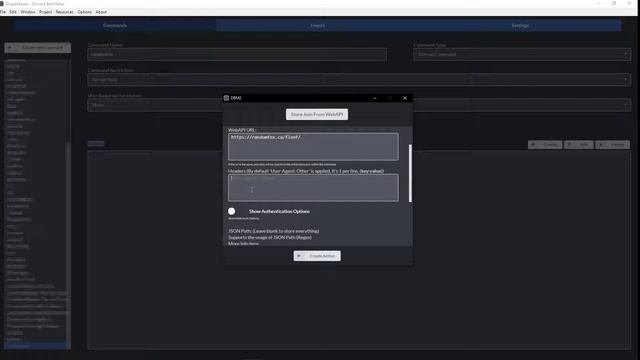This screenshot has width=640, height=360.
Task: Click the Command Name input field
Action: point(237,54)
